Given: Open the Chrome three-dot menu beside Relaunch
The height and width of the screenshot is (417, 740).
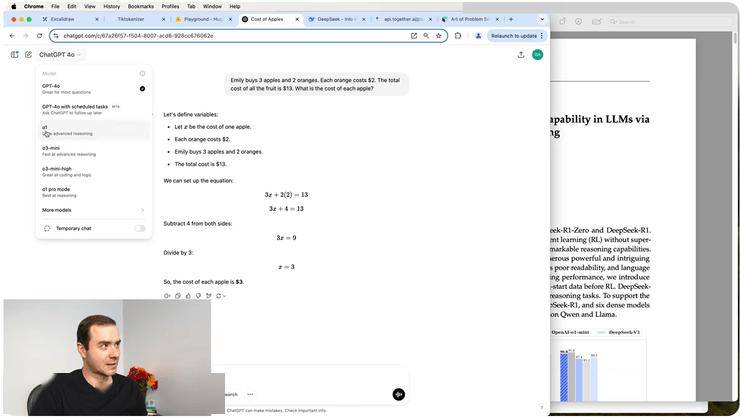Looking at the screenshot, I should (x=542, y=36).
